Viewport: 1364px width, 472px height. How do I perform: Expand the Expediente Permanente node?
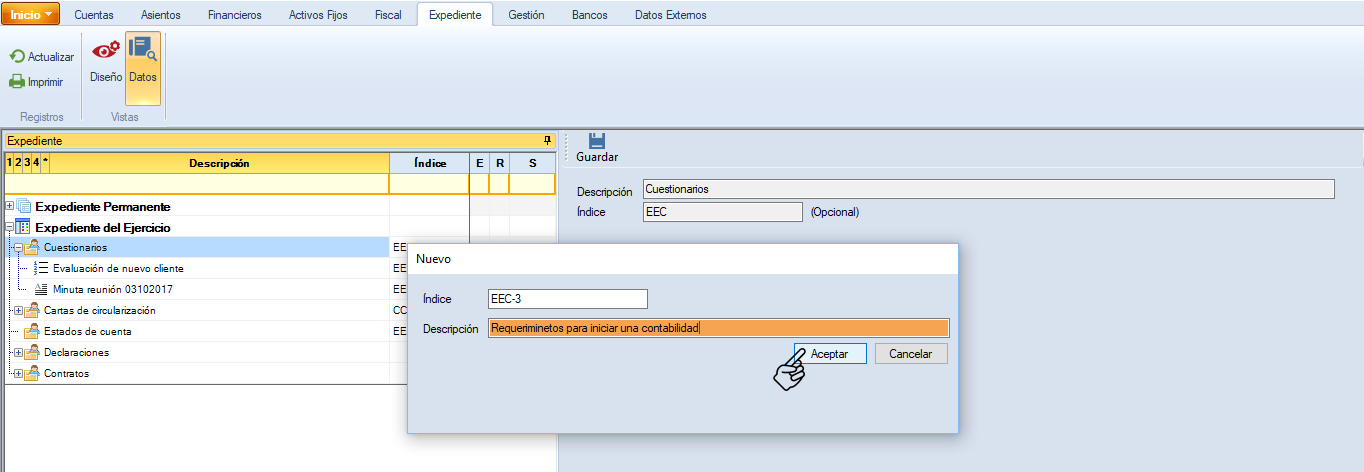[10, 206]
